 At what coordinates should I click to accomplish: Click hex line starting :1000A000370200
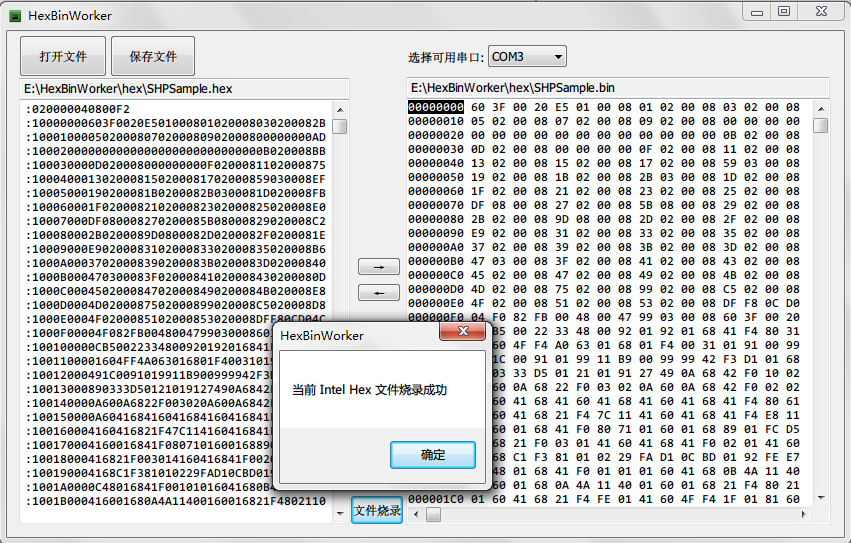coord(175,263)
